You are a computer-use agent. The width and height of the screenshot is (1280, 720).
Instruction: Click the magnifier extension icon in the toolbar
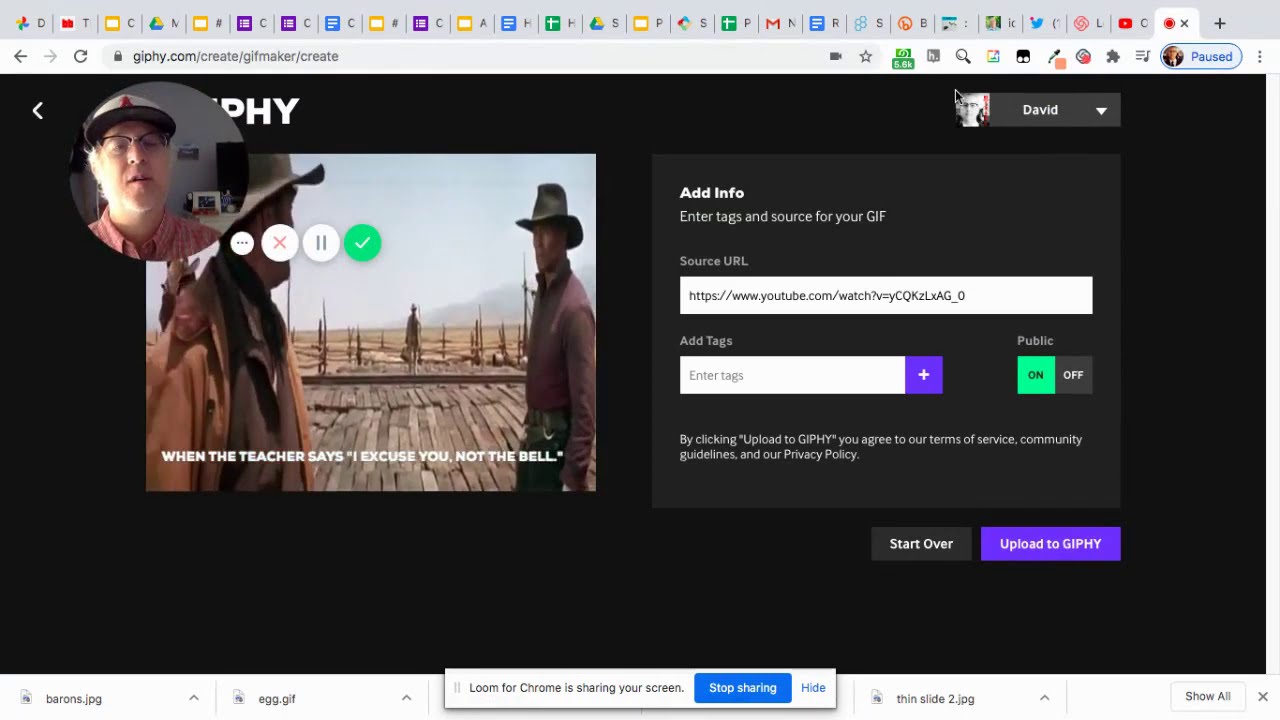[963, 57]
